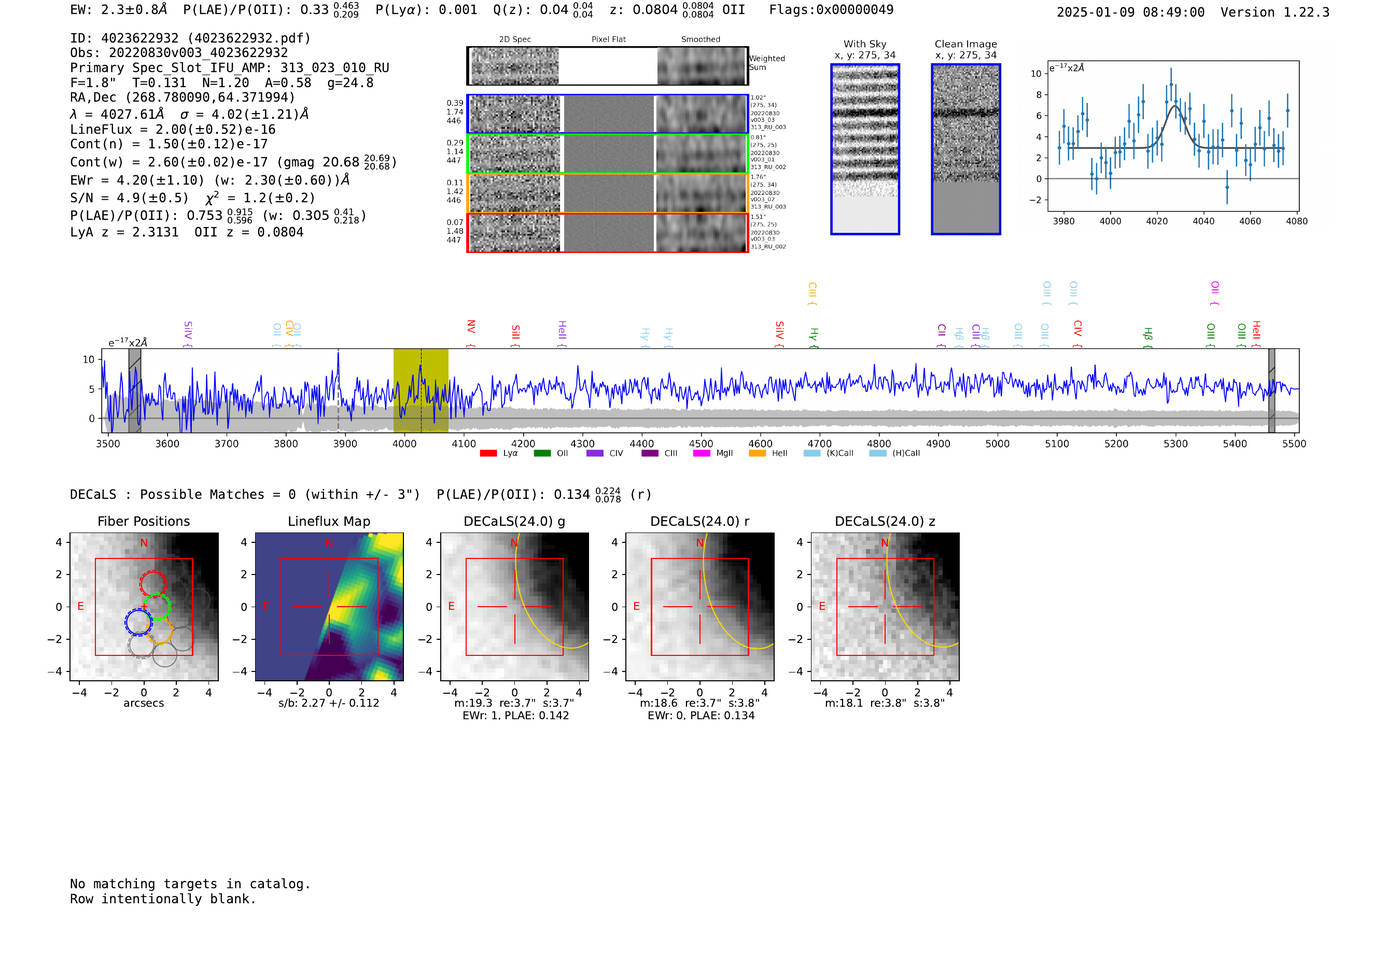The image size is (1400, 953).
Task: Click the P(Lyα): 0.001 header value
Action: (x=427, y=10)
